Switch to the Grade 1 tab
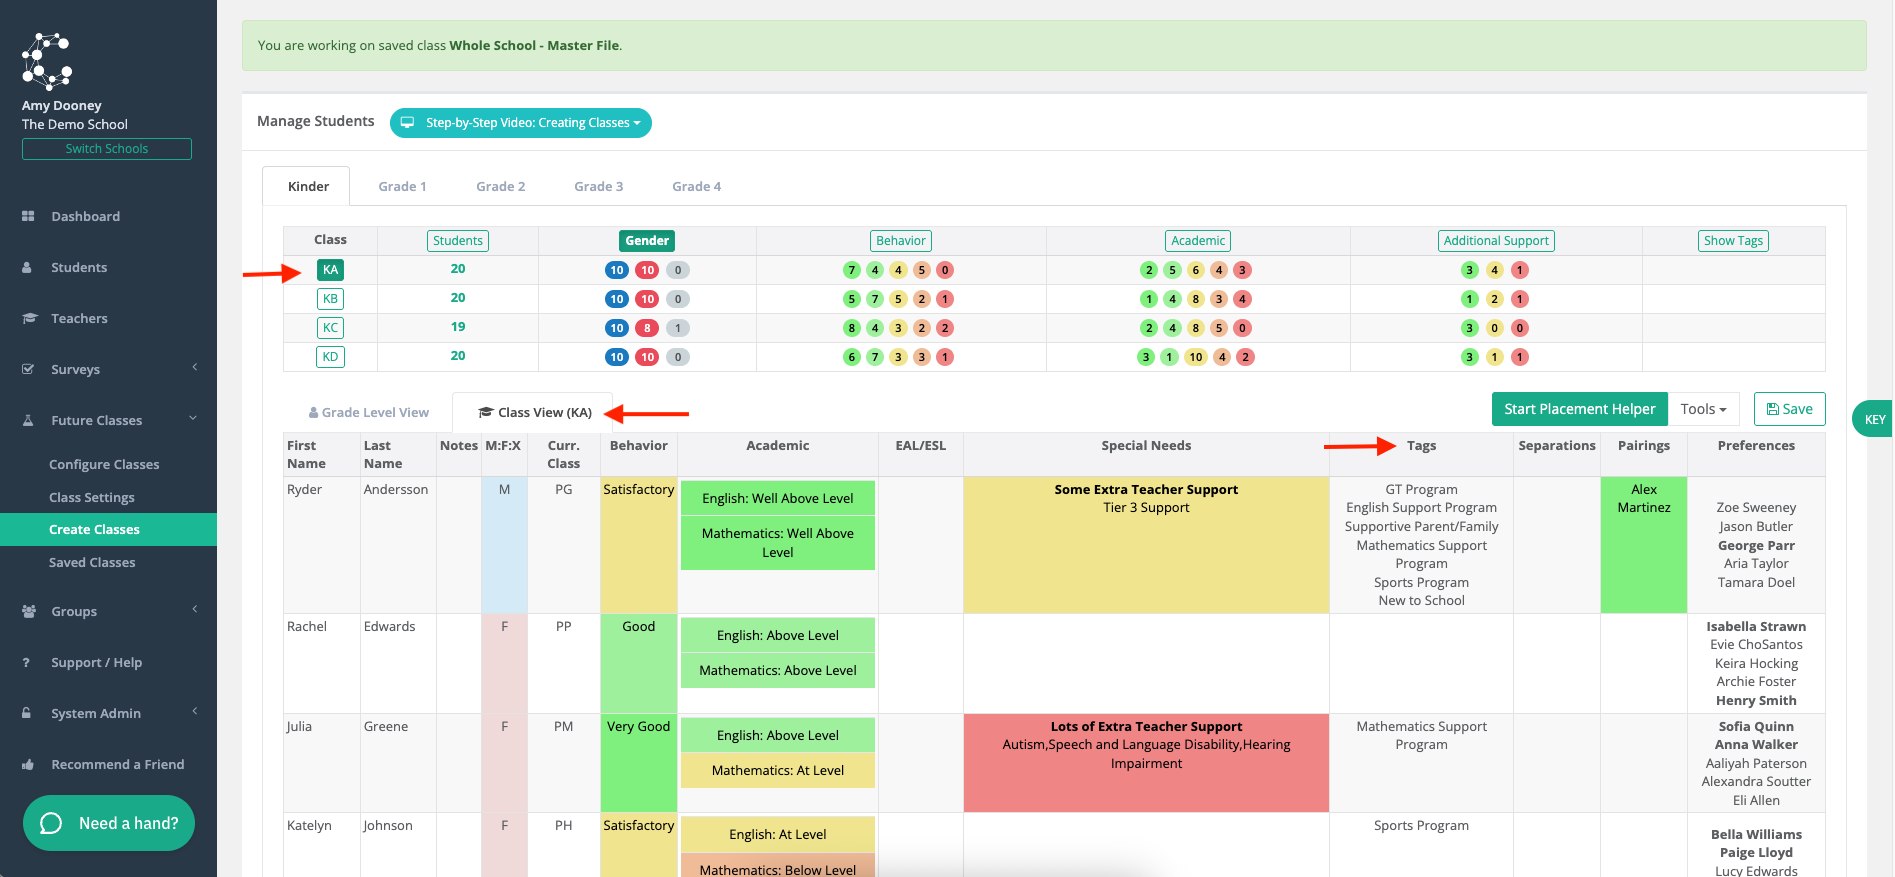1895x877 pixels. [x=402, y=186]
